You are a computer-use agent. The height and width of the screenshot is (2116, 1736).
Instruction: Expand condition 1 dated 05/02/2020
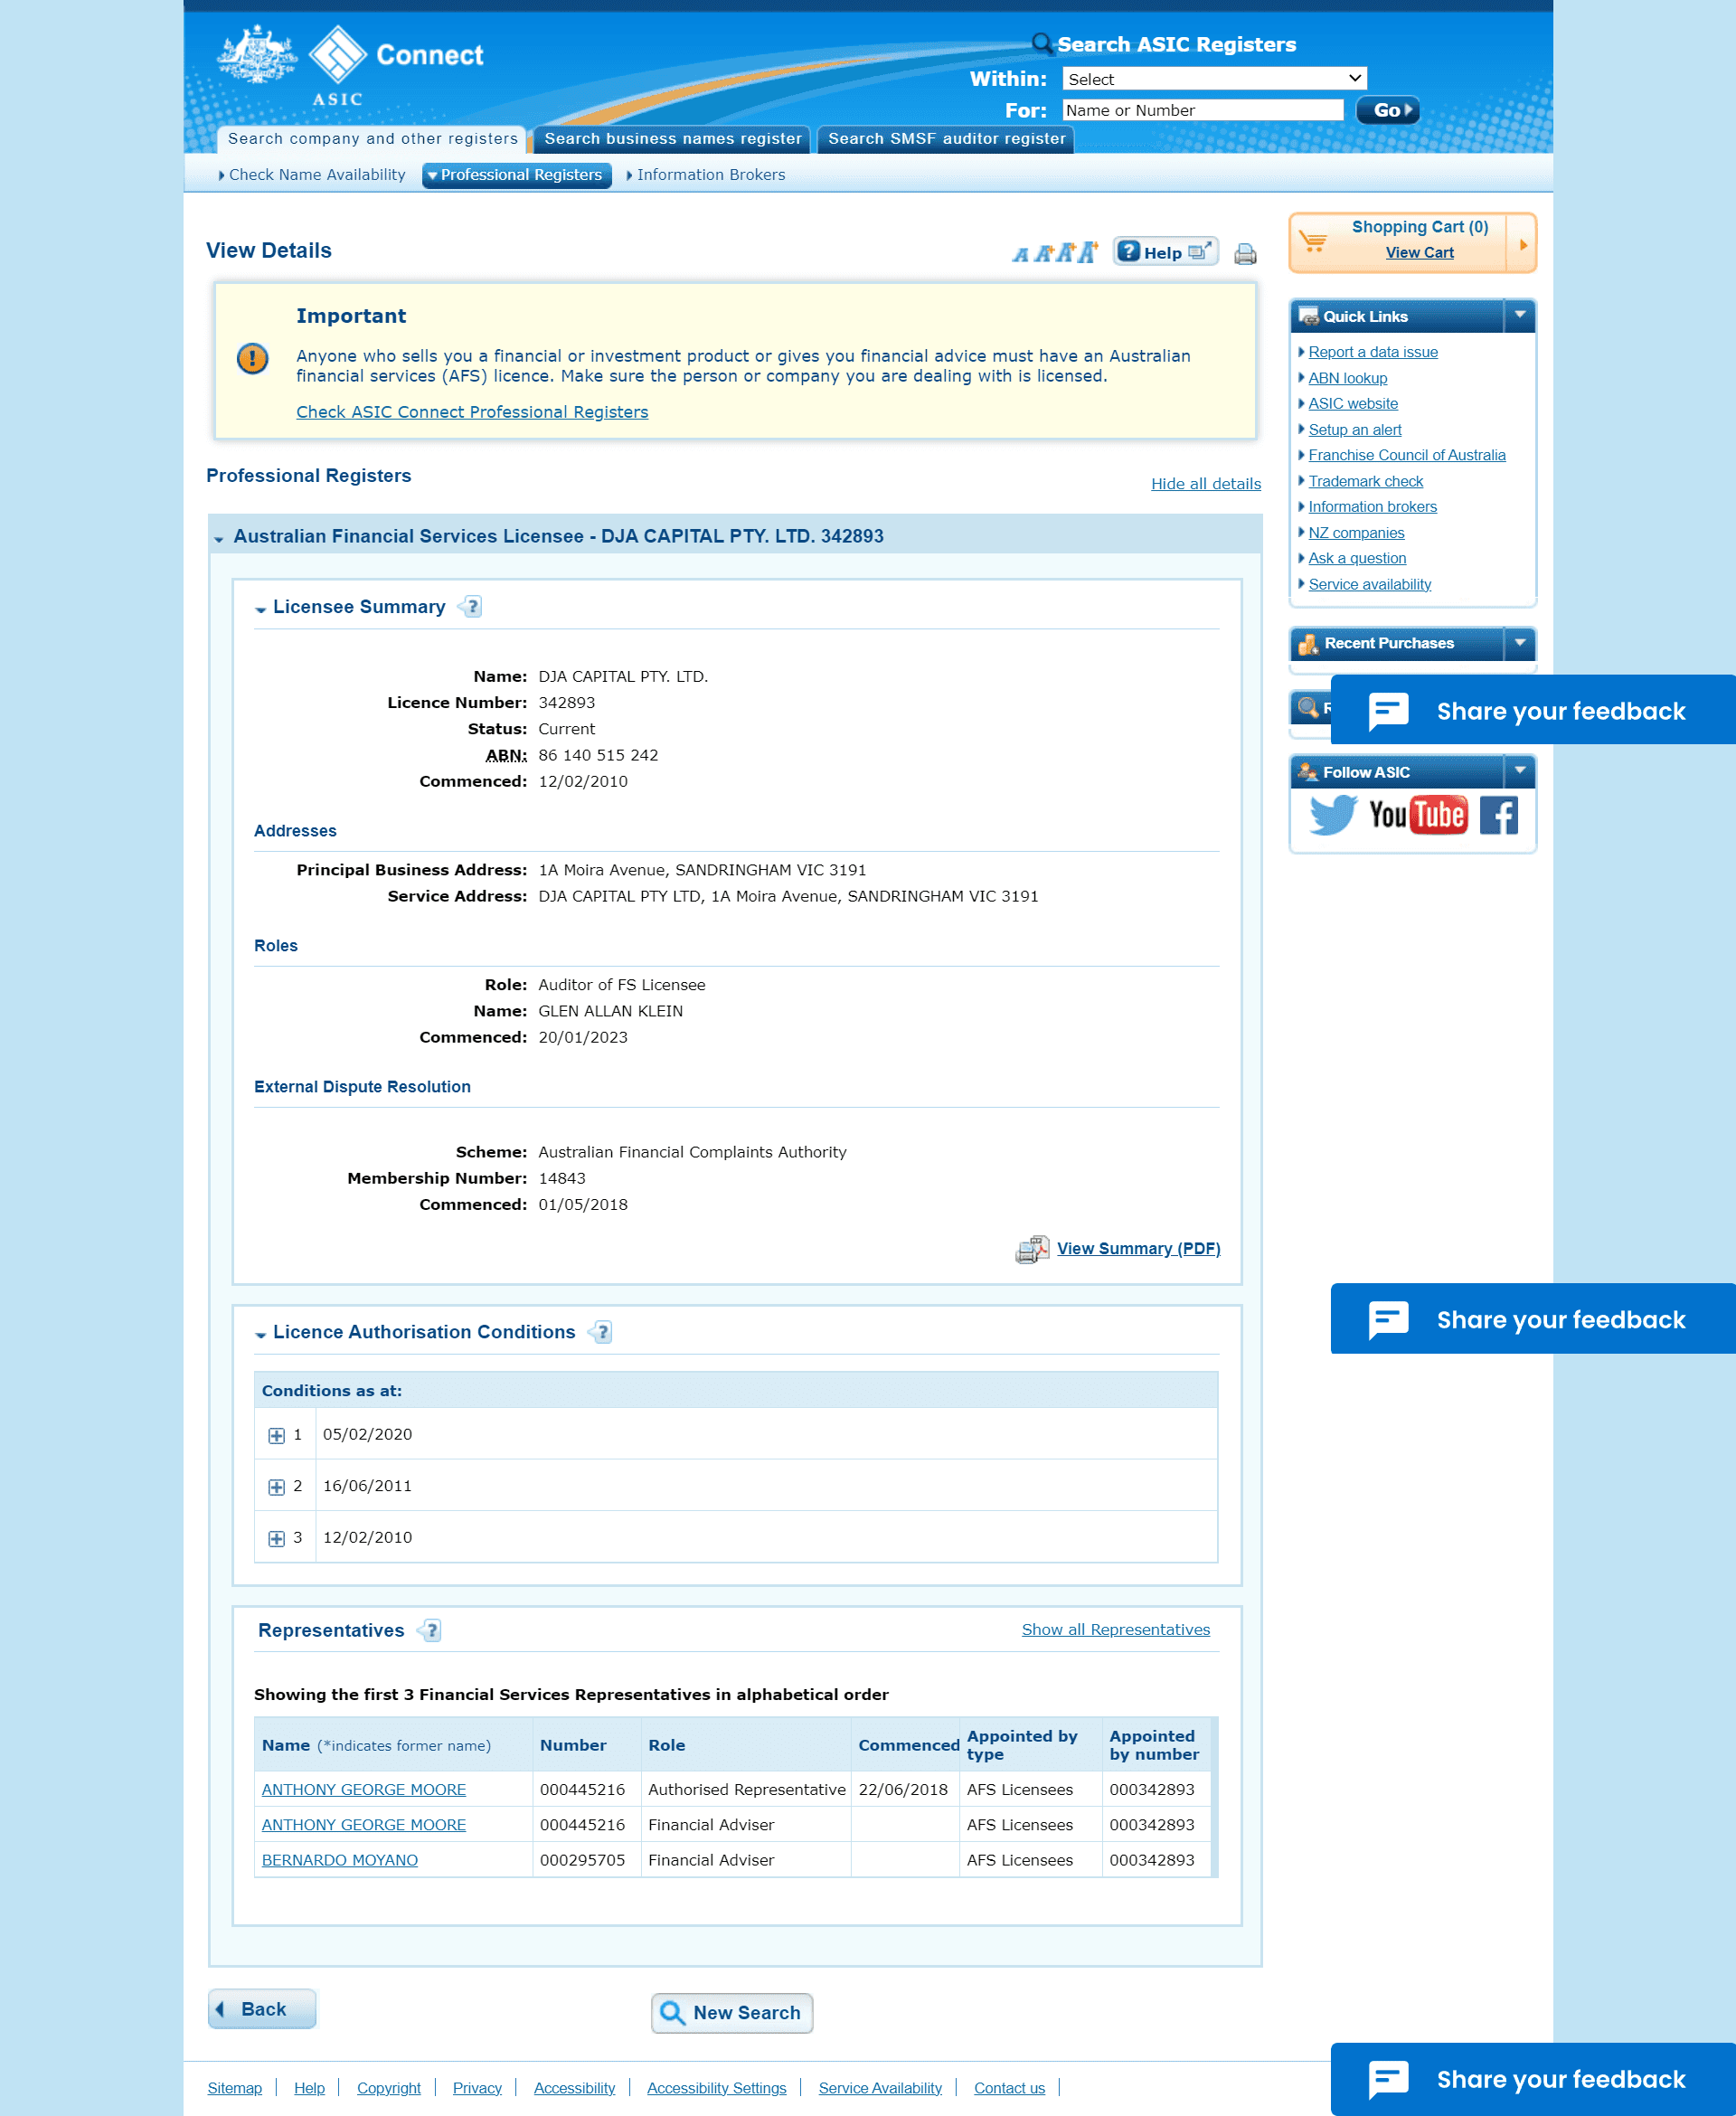click(278, 1434)
